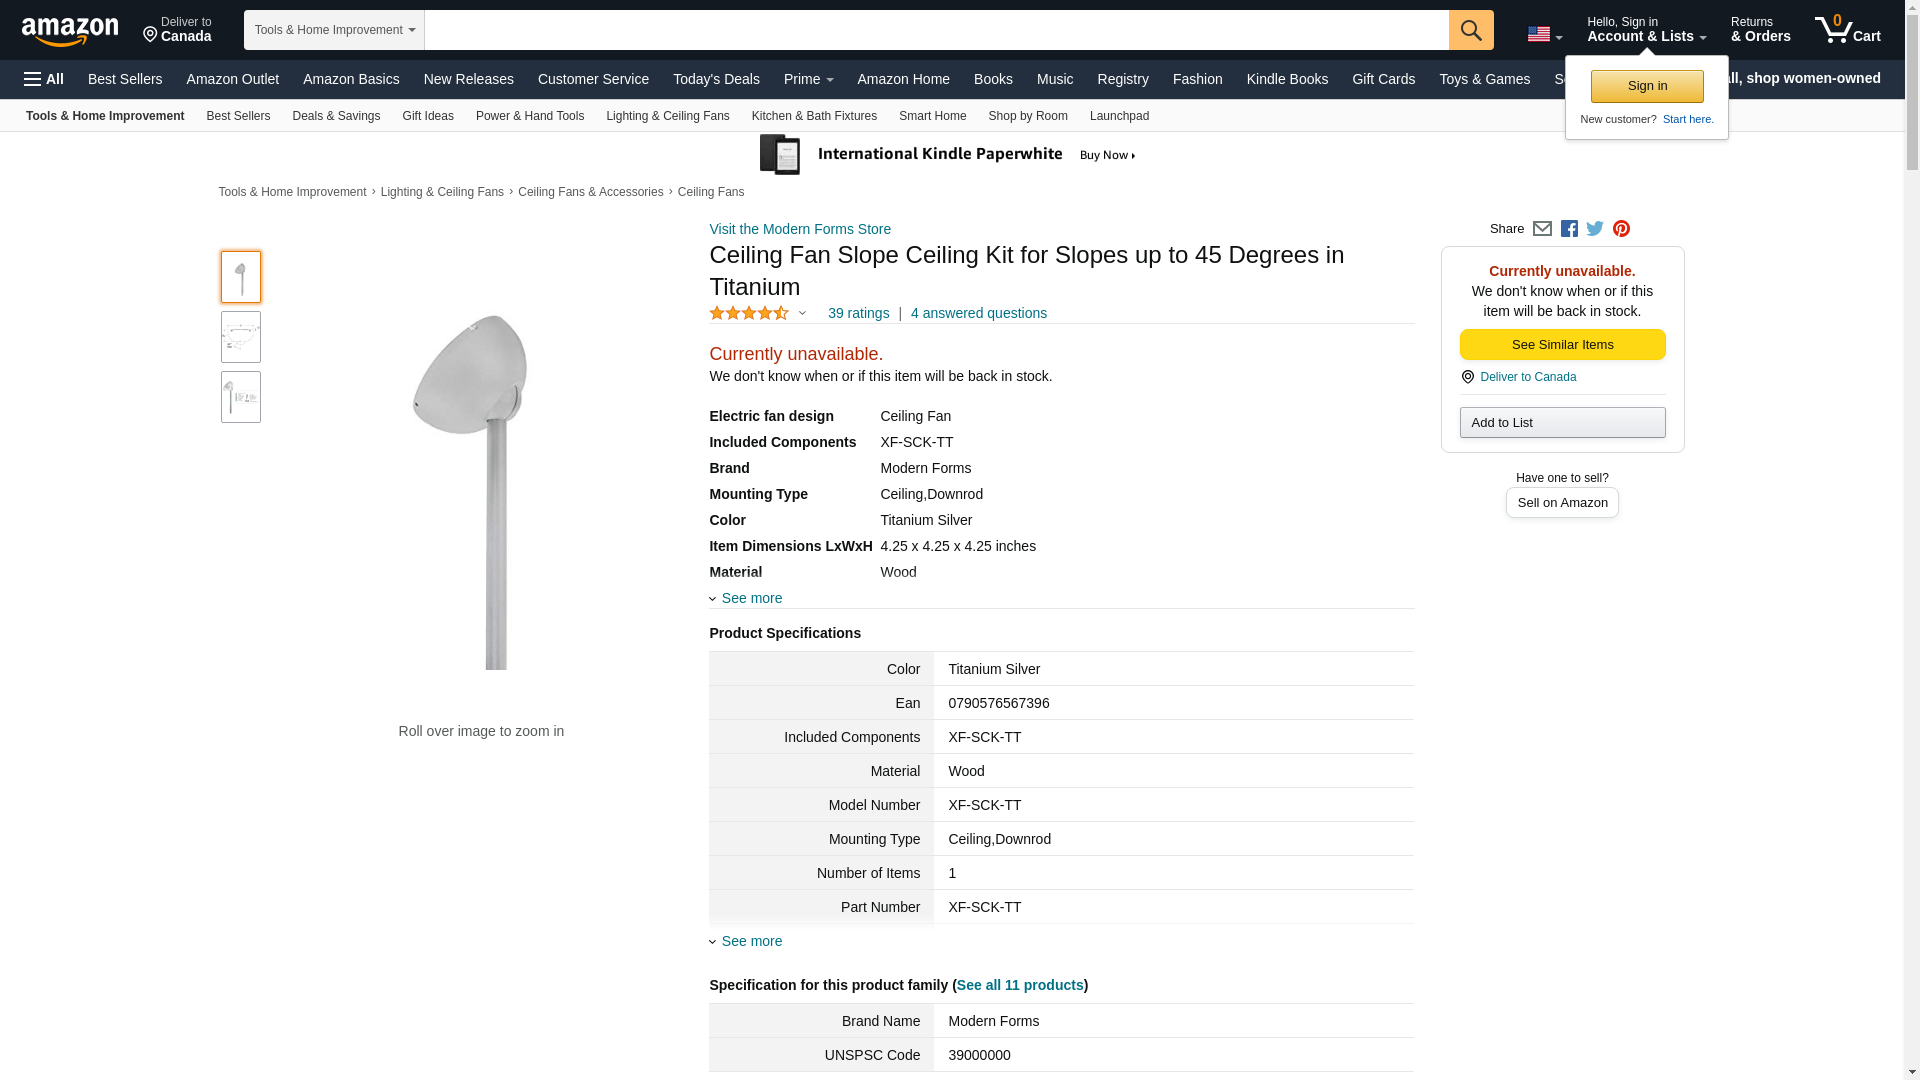Select the second product thumbnail image

pyautogui.click(x=241, y=337)
